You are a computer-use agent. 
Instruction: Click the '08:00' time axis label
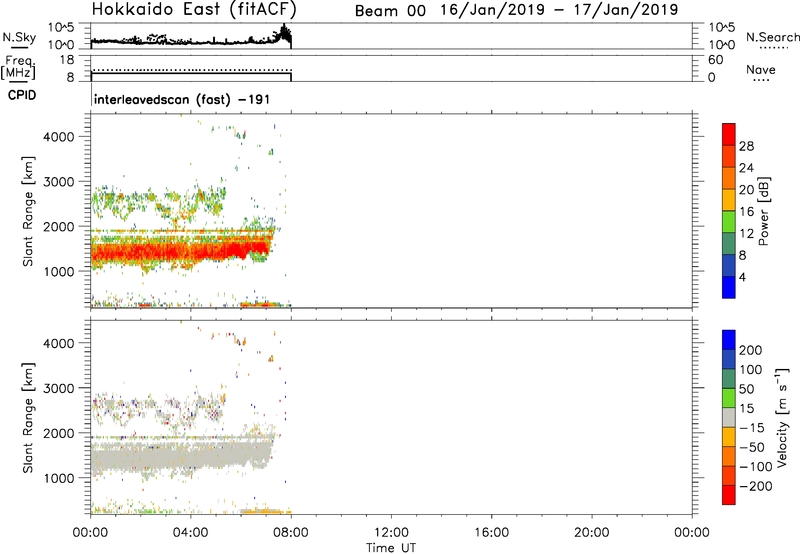tap(291, 533)
